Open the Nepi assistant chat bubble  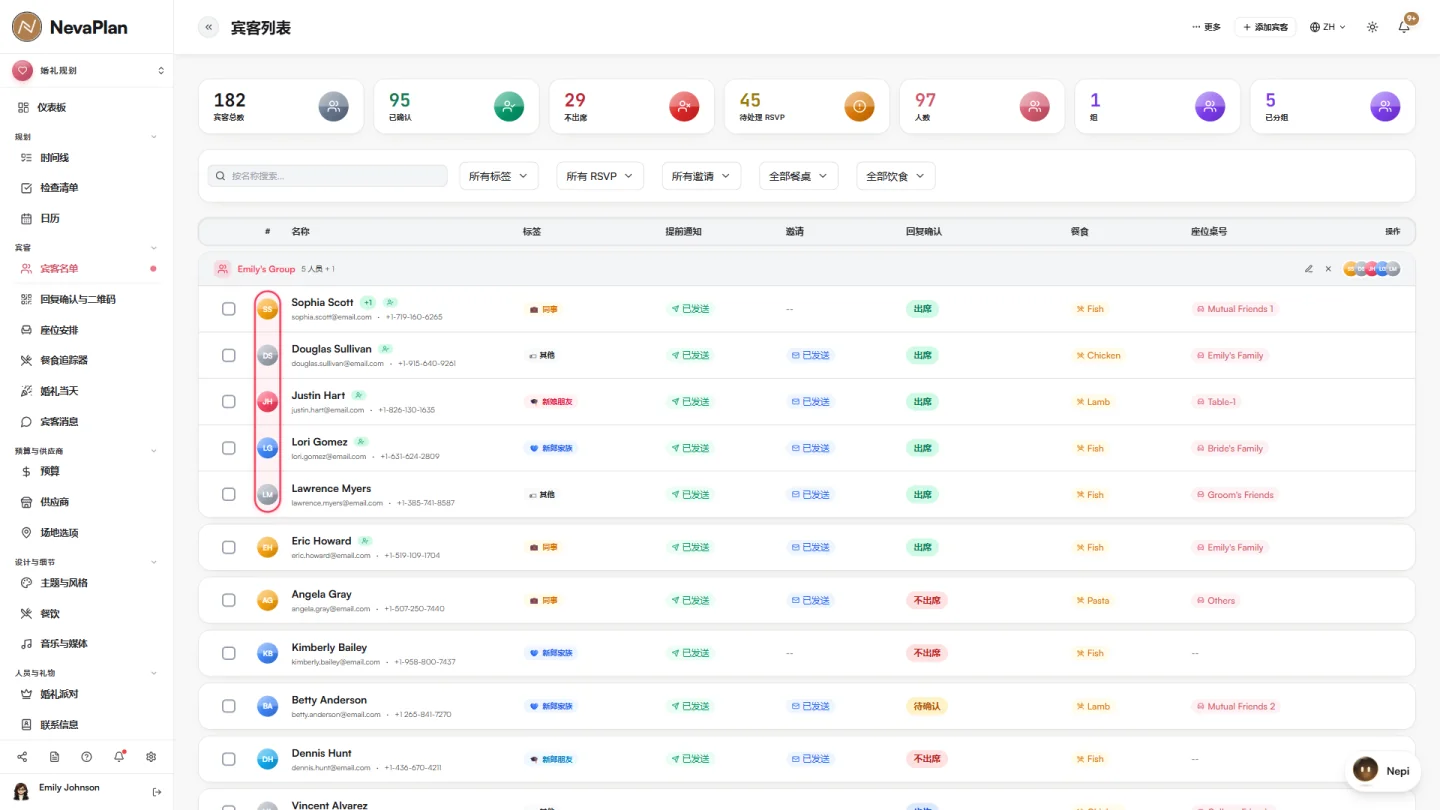1383,771
